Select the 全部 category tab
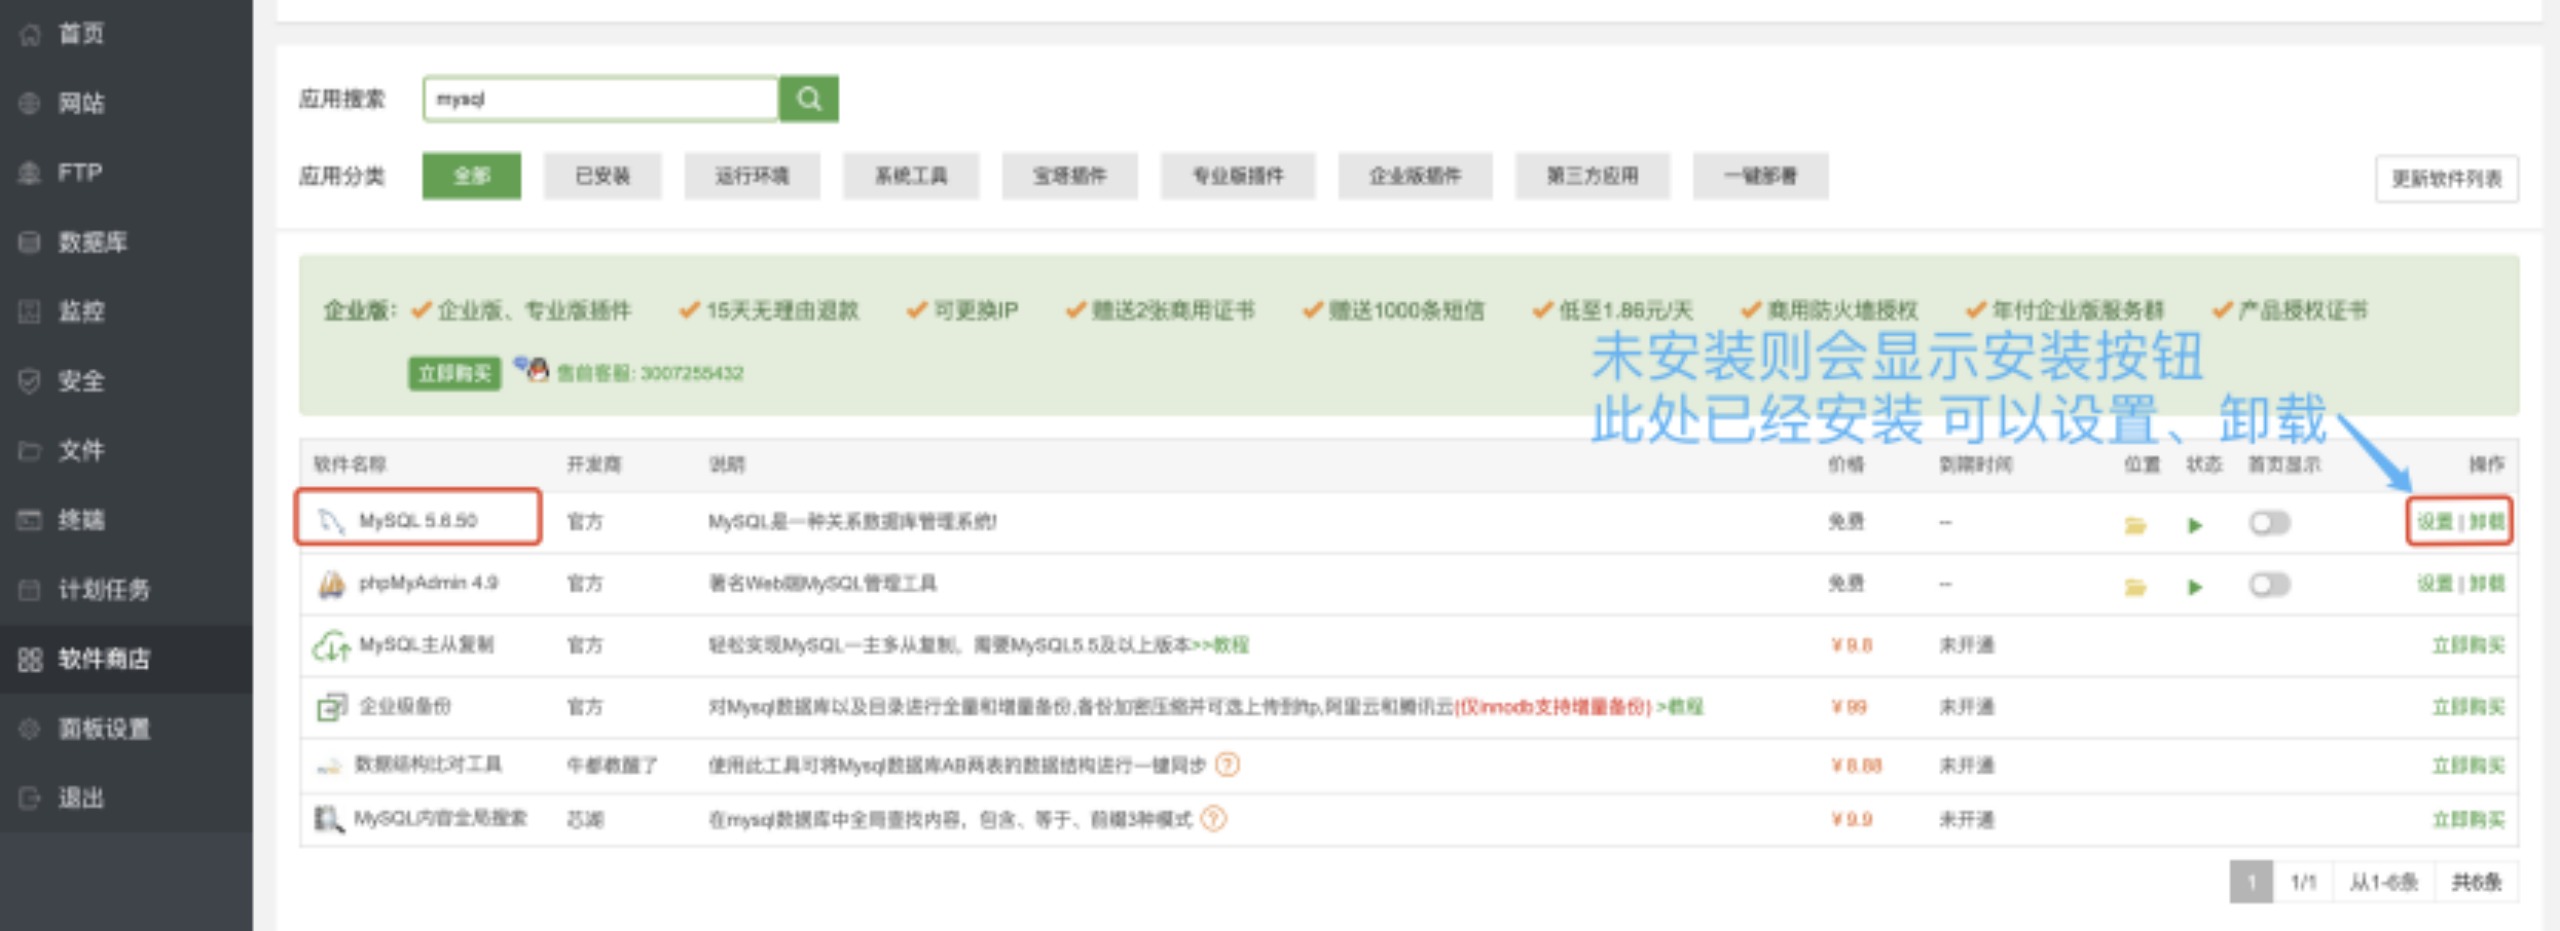 click(x=471, y=176)
